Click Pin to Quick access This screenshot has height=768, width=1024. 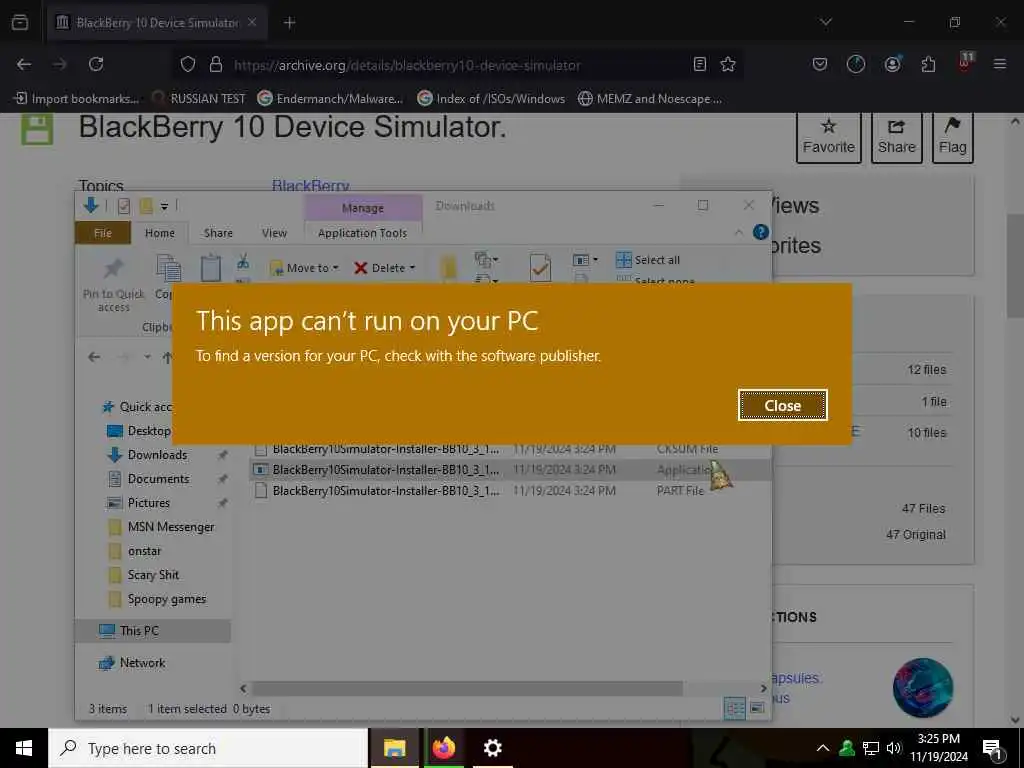[x=114, y=285]
